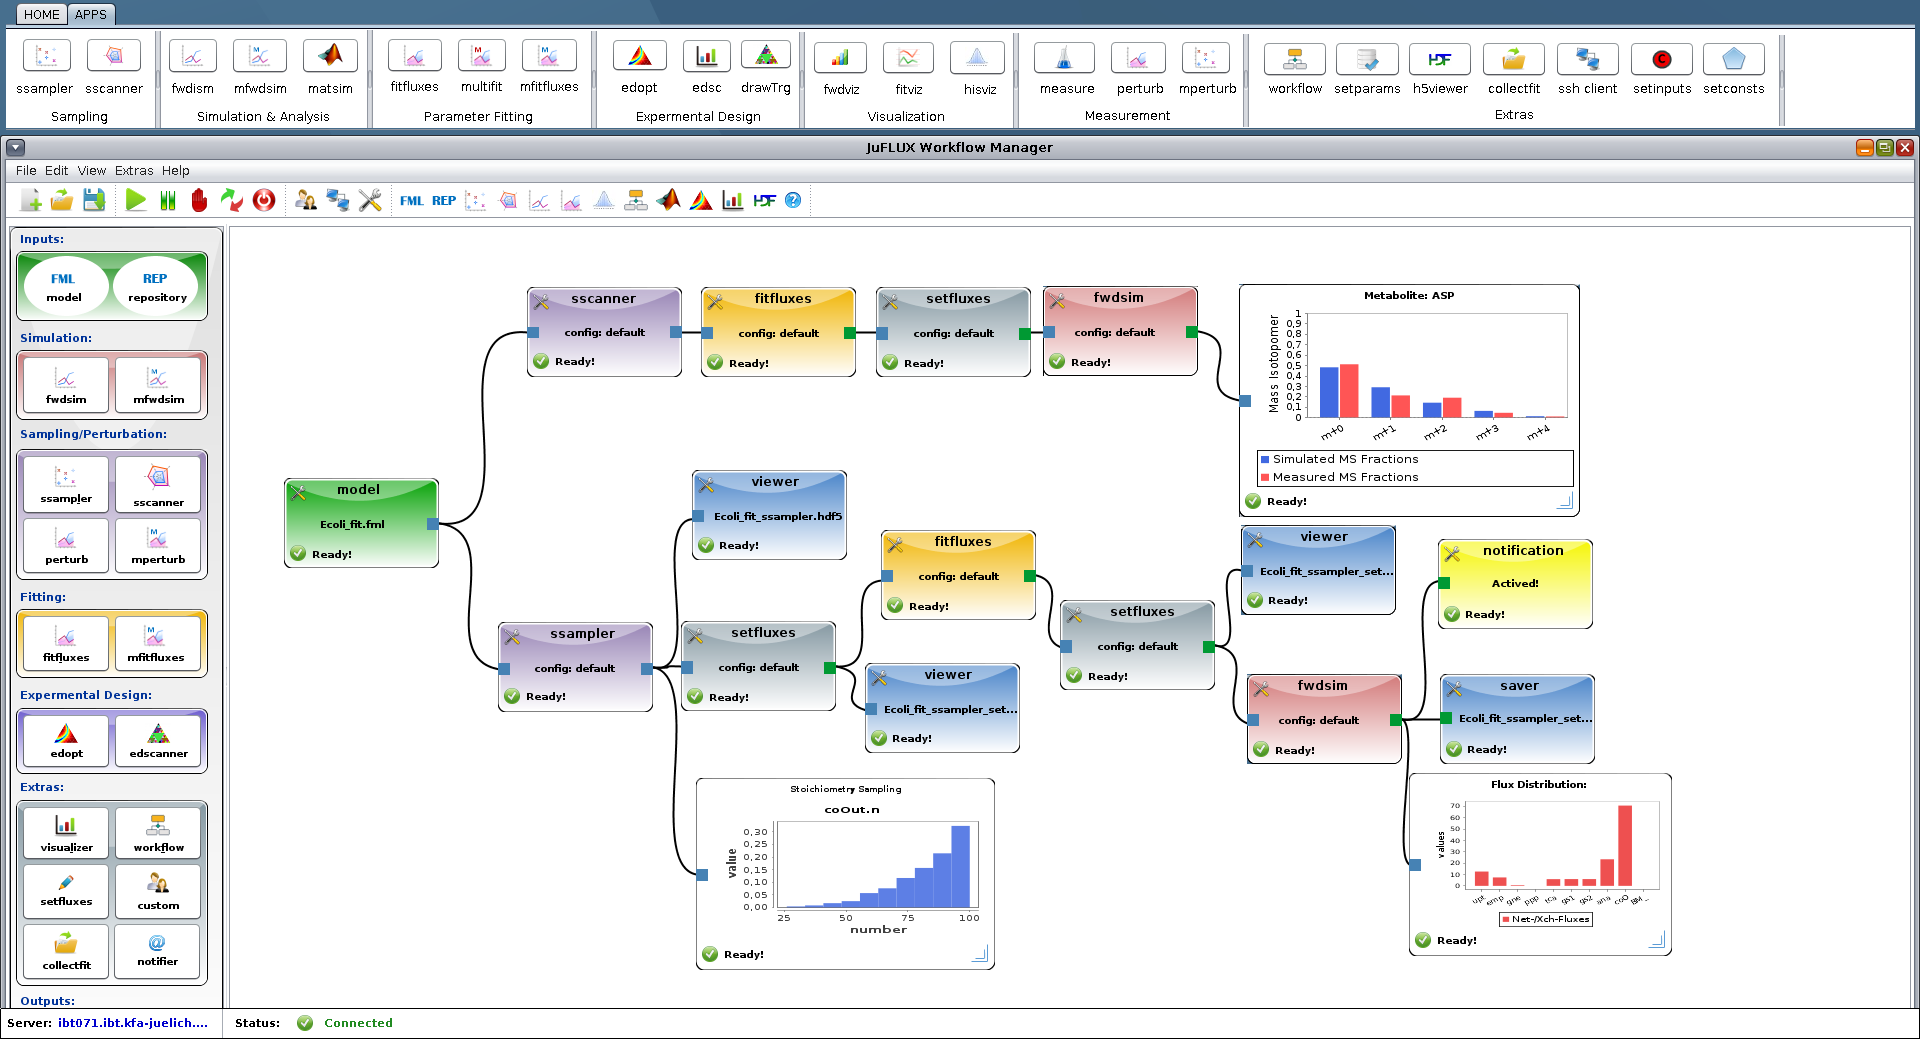1920x1039 pixels.
Task: Collapse the Fitting section in the sidebar
Action: pyautogui.click(x=43, y=597)
